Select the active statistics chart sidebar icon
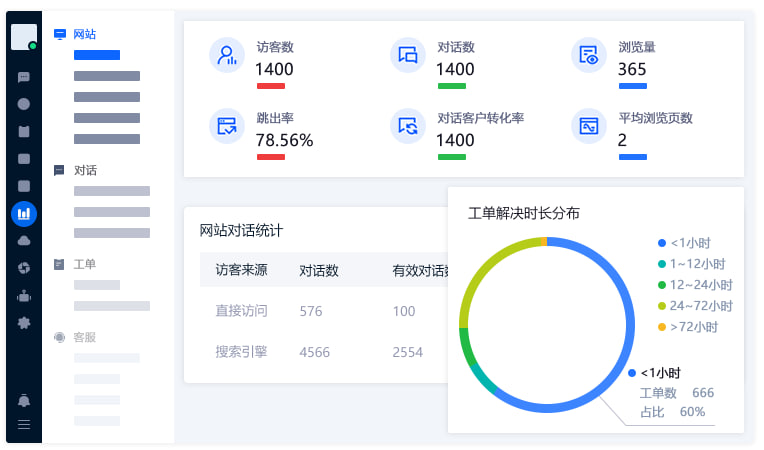 (x=24, y=213)
